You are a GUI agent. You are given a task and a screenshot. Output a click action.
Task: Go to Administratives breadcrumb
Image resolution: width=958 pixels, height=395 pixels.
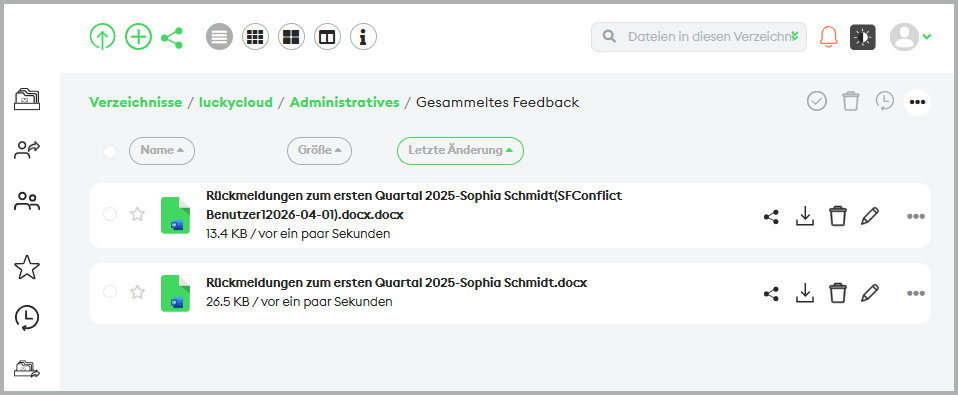click(345, 102)
